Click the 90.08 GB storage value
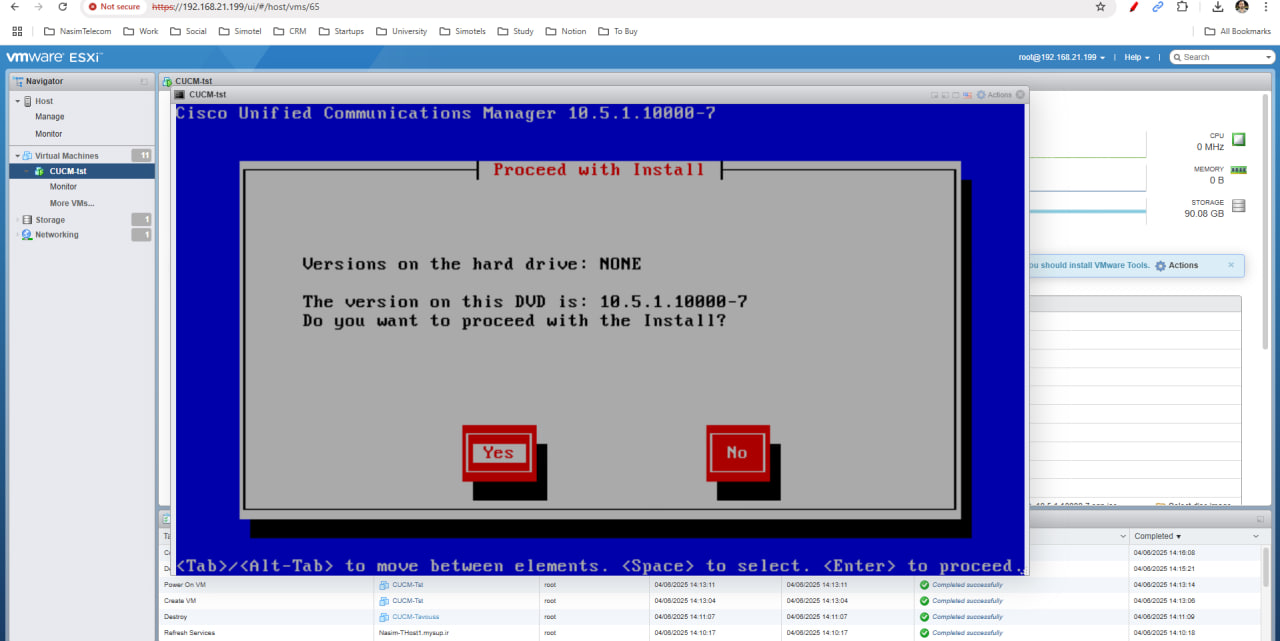 (1204, 214)
